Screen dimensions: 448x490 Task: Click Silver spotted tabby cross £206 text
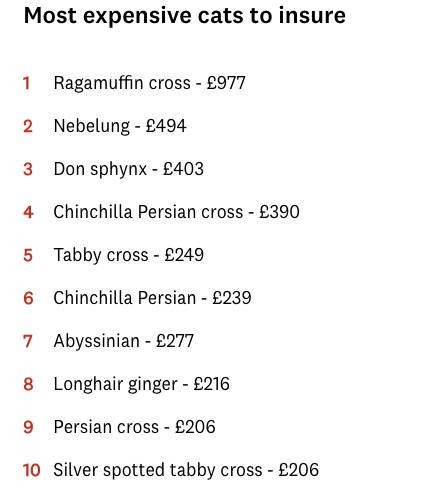tap(186, 470)
